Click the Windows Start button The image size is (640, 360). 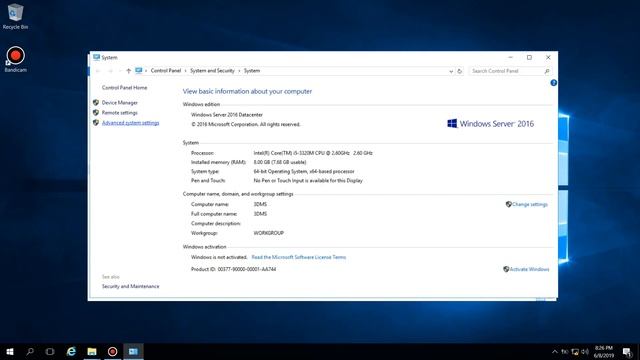tap(10, 351)
